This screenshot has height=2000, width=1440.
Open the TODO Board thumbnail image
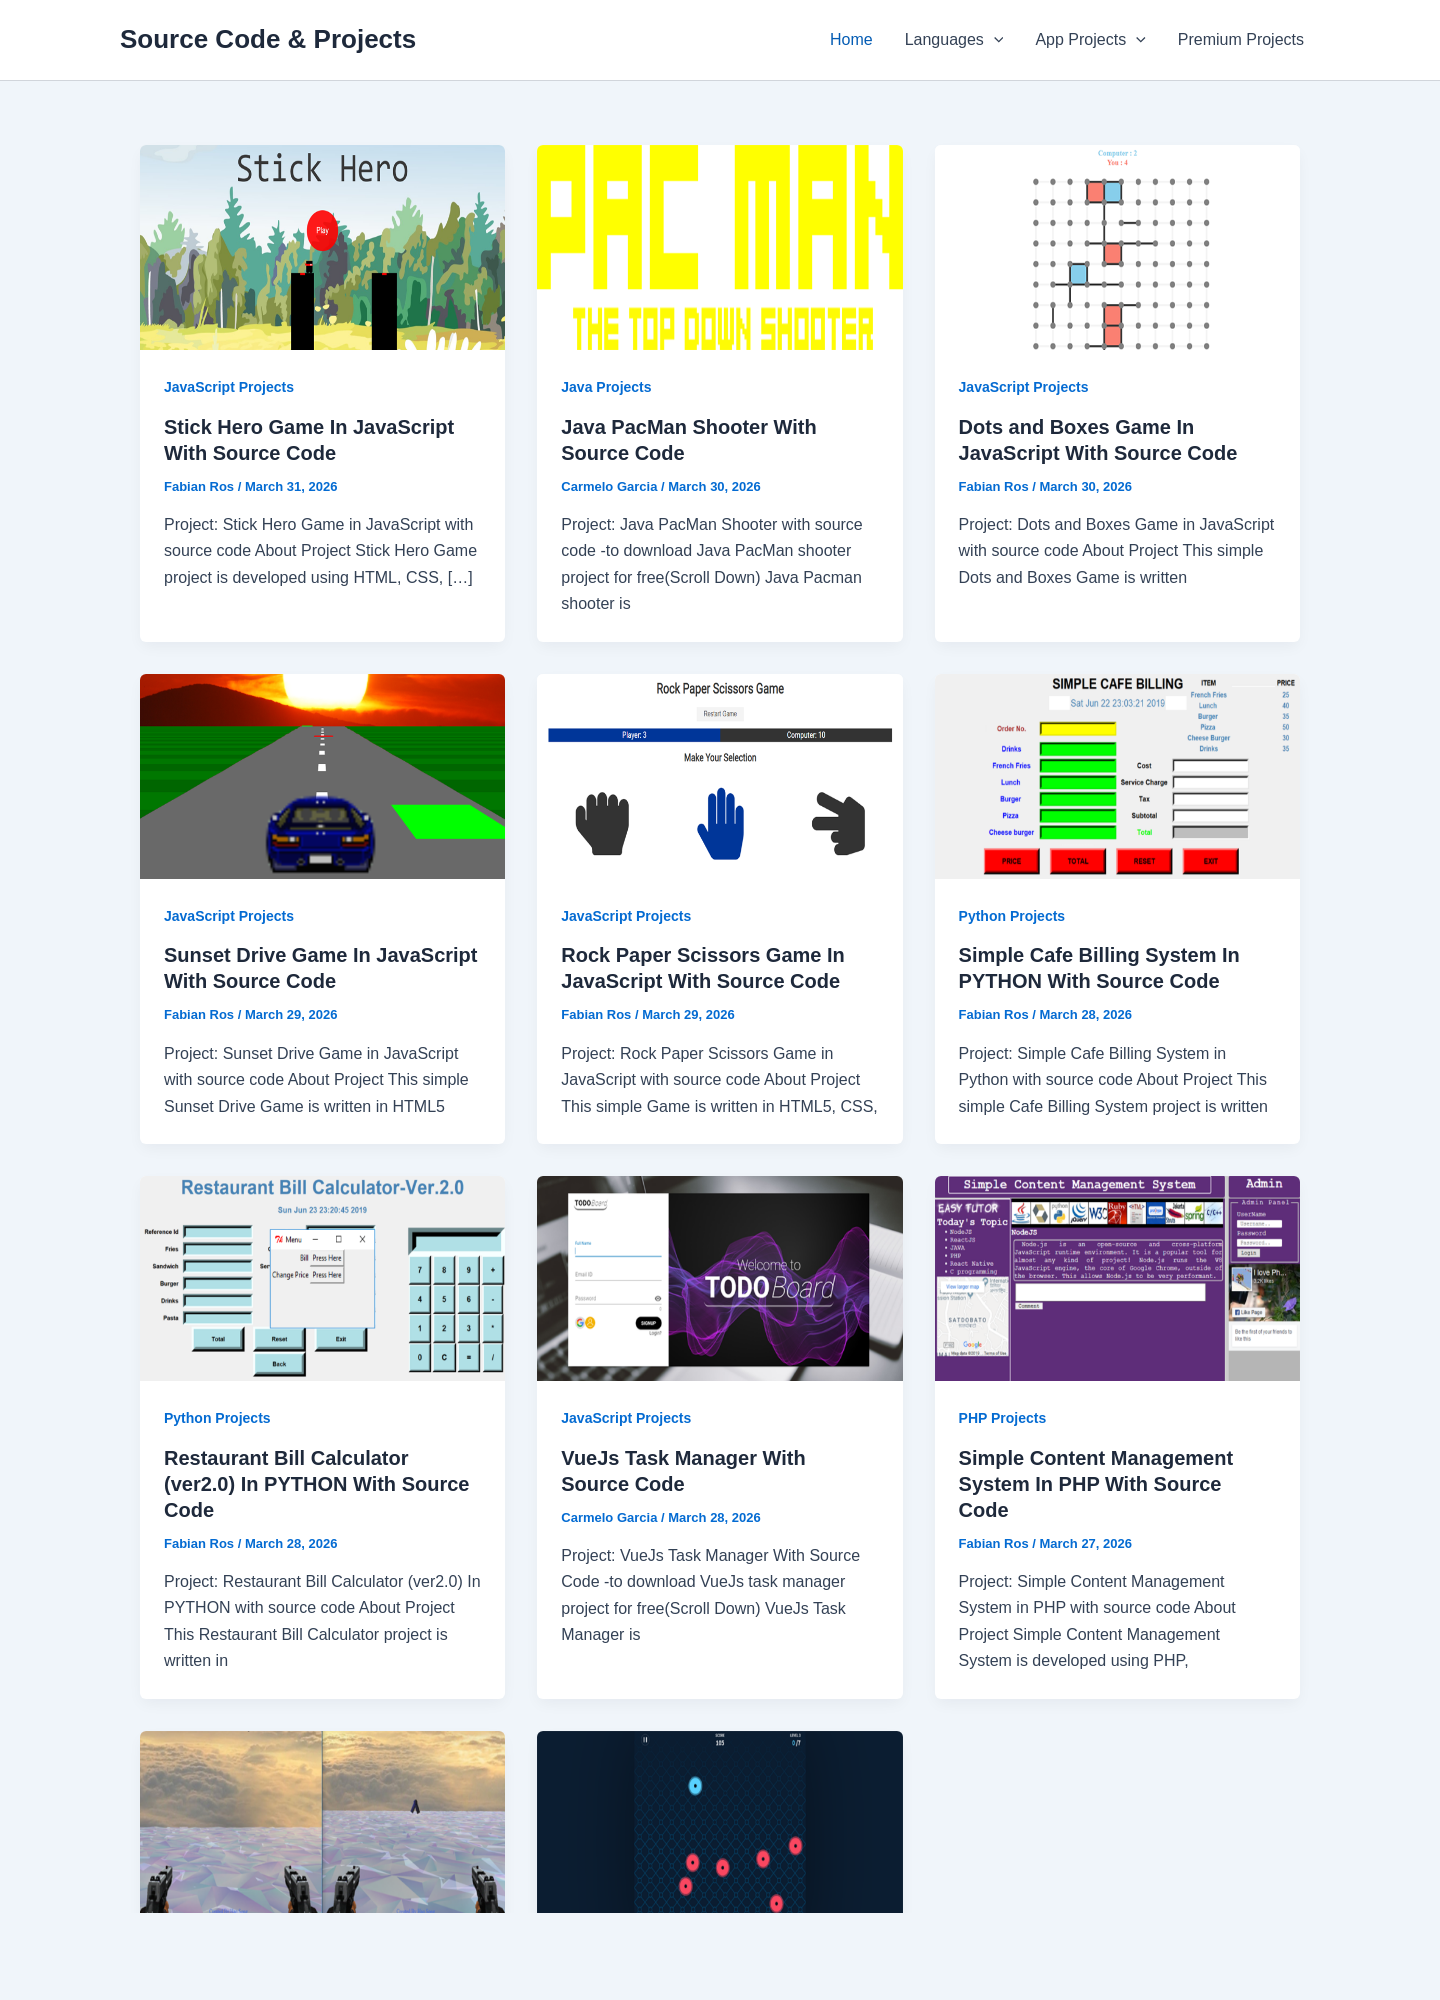click(720, 1278)
